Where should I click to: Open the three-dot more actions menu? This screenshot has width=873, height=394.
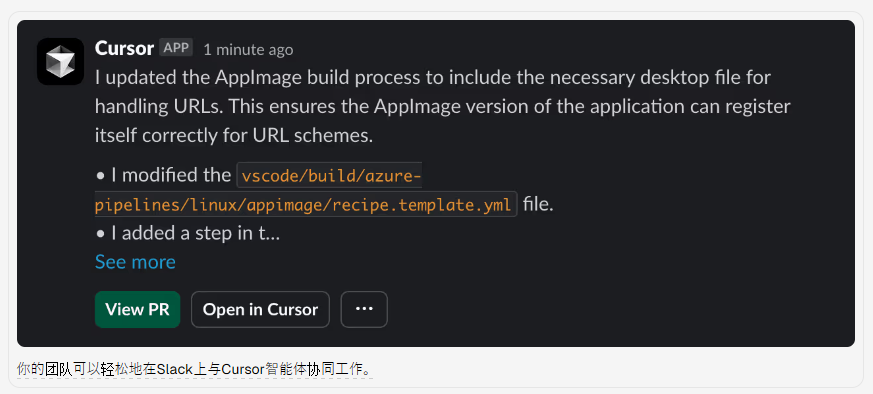pyautogui.click(x=364, y=309)
